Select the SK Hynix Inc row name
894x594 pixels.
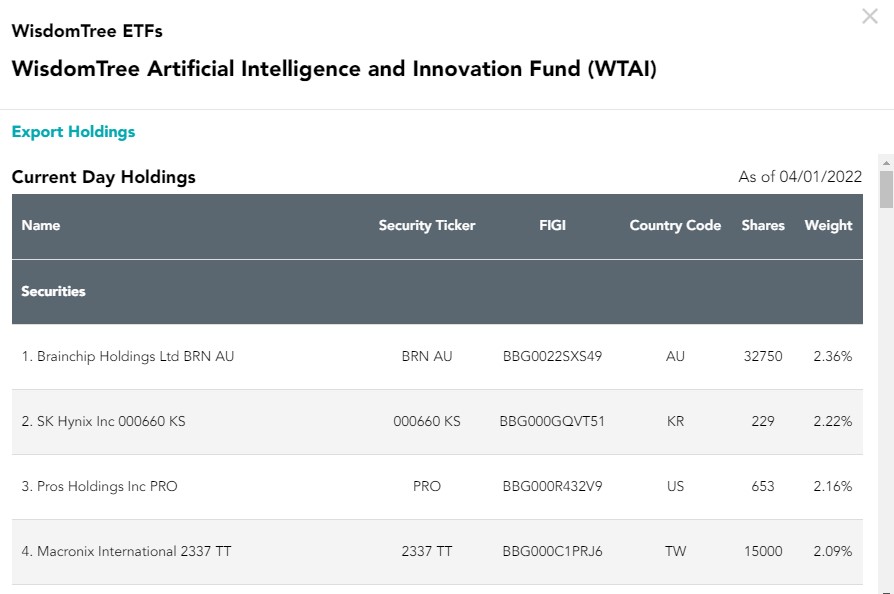(x=103, y=421)
